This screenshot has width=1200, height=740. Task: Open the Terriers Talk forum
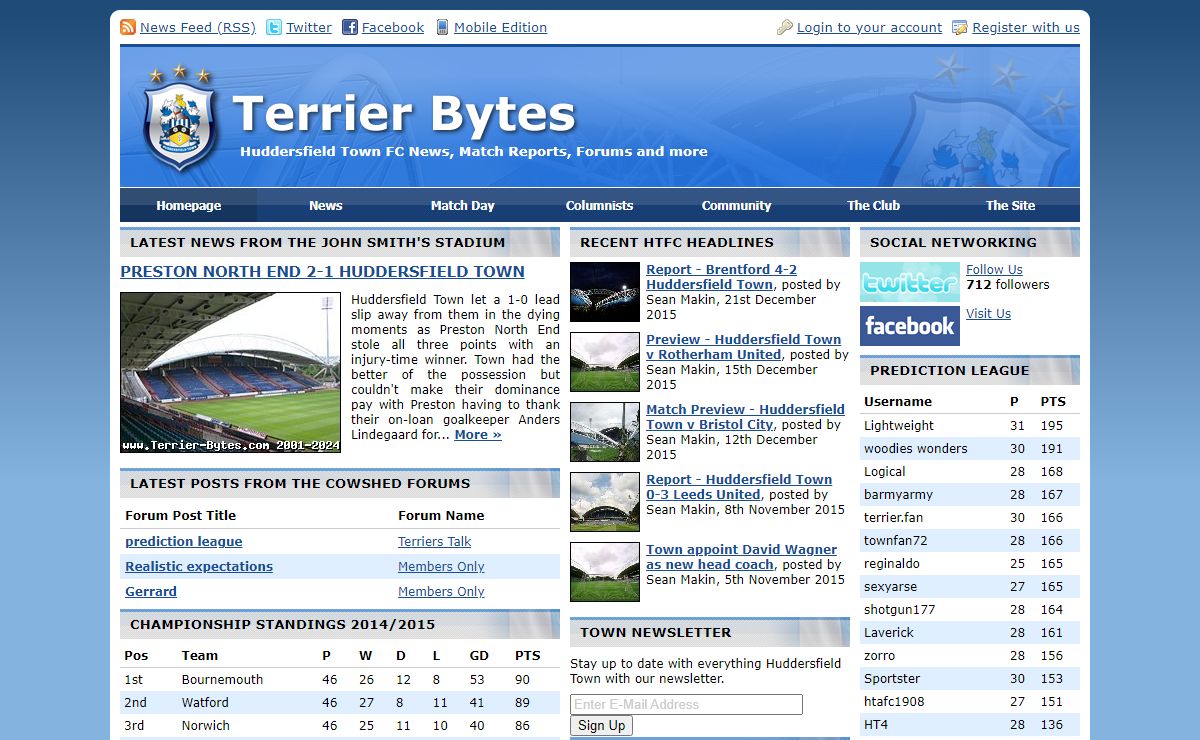434,541
